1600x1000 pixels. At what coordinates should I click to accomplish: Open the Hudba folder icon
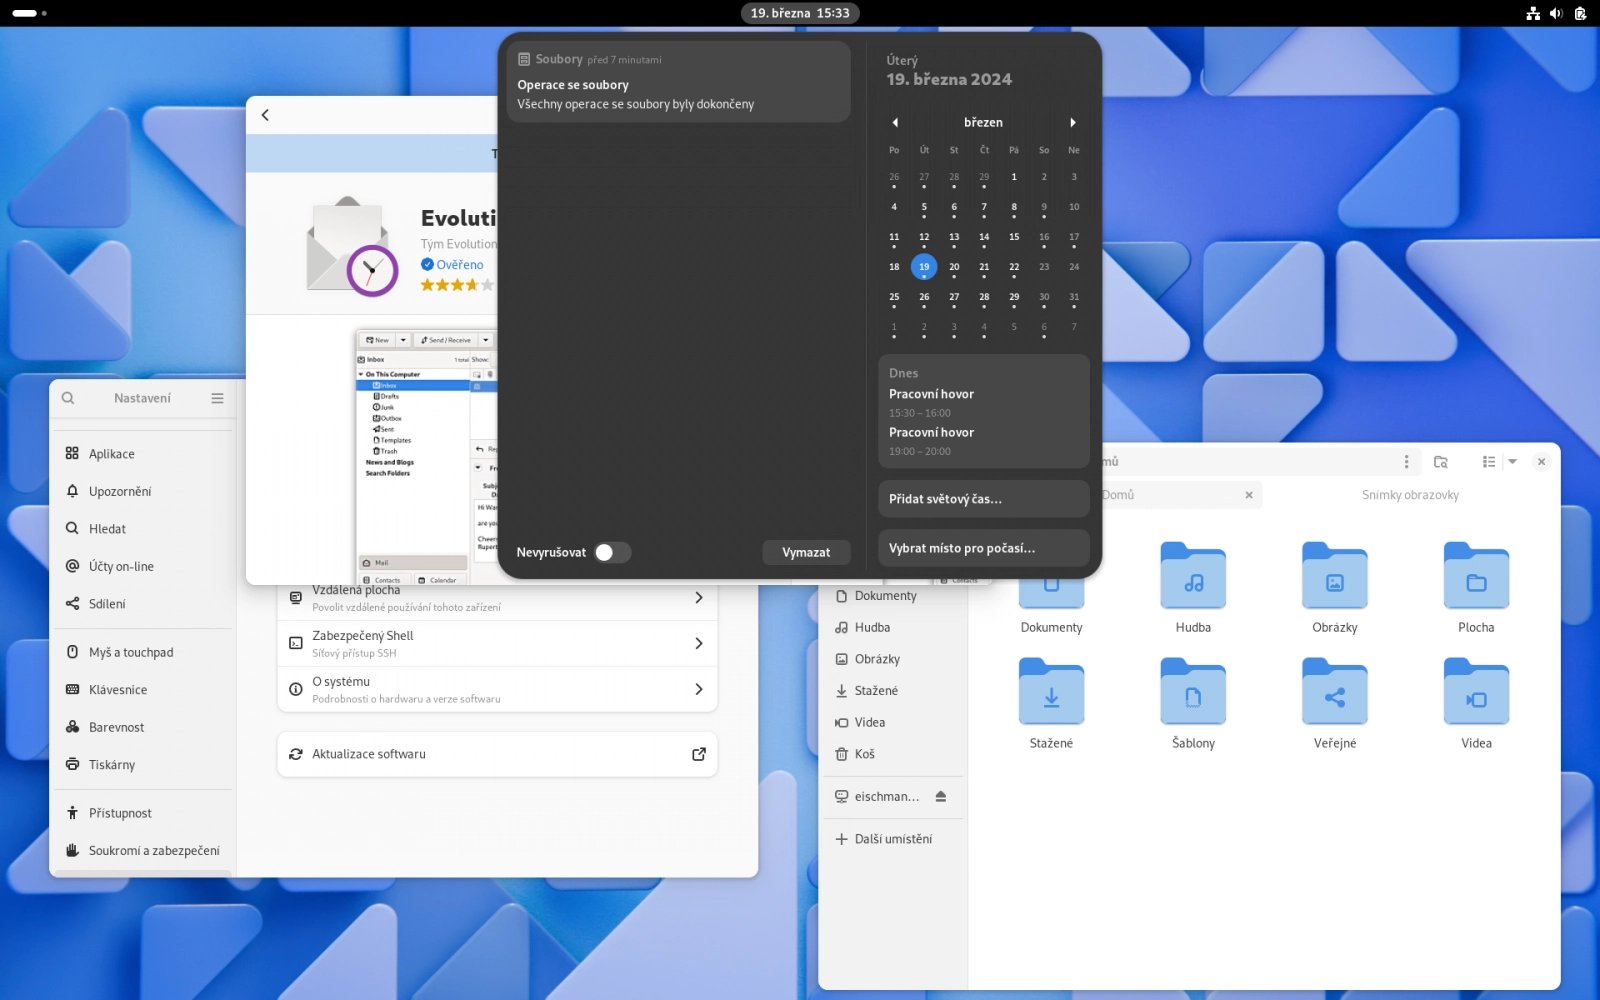coord(1193,576)
